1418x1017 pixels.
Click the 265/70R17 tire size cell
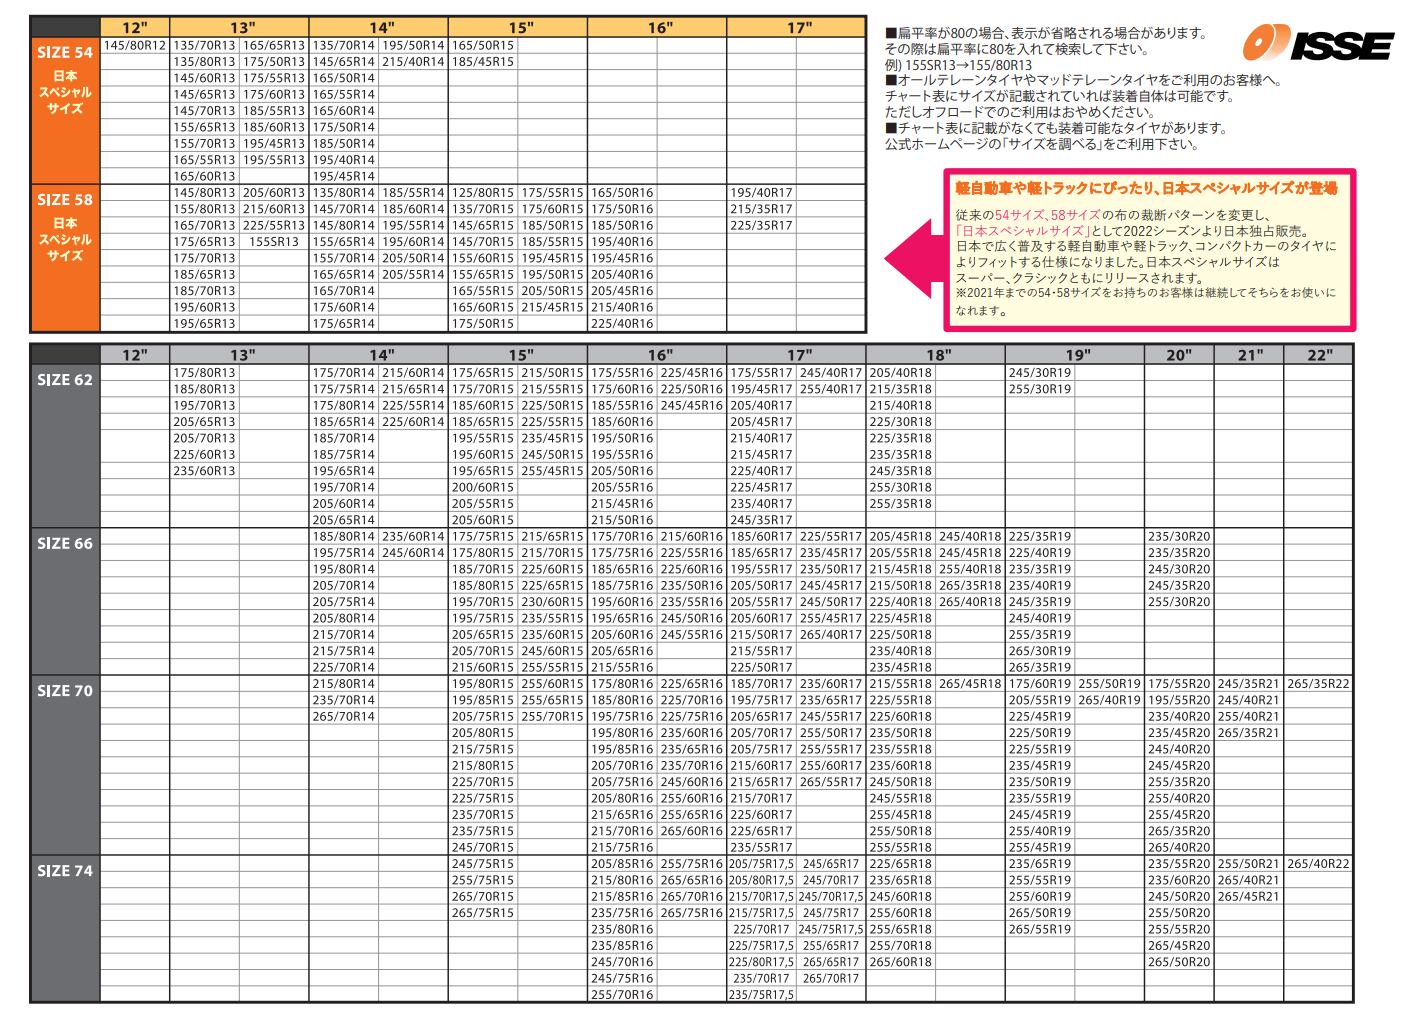click(x=831, y=979)
